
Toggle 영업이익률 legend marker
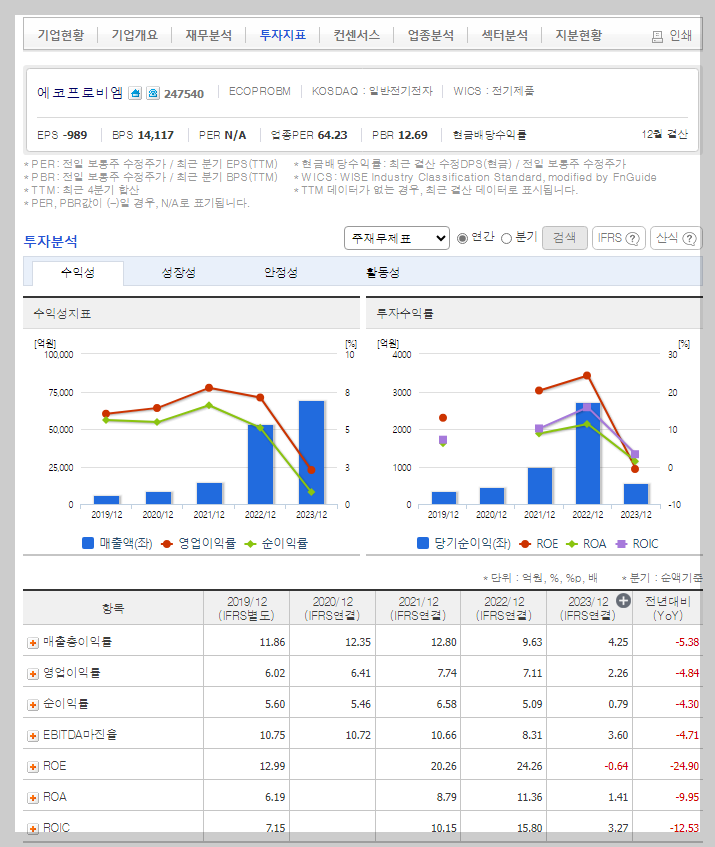167,544
